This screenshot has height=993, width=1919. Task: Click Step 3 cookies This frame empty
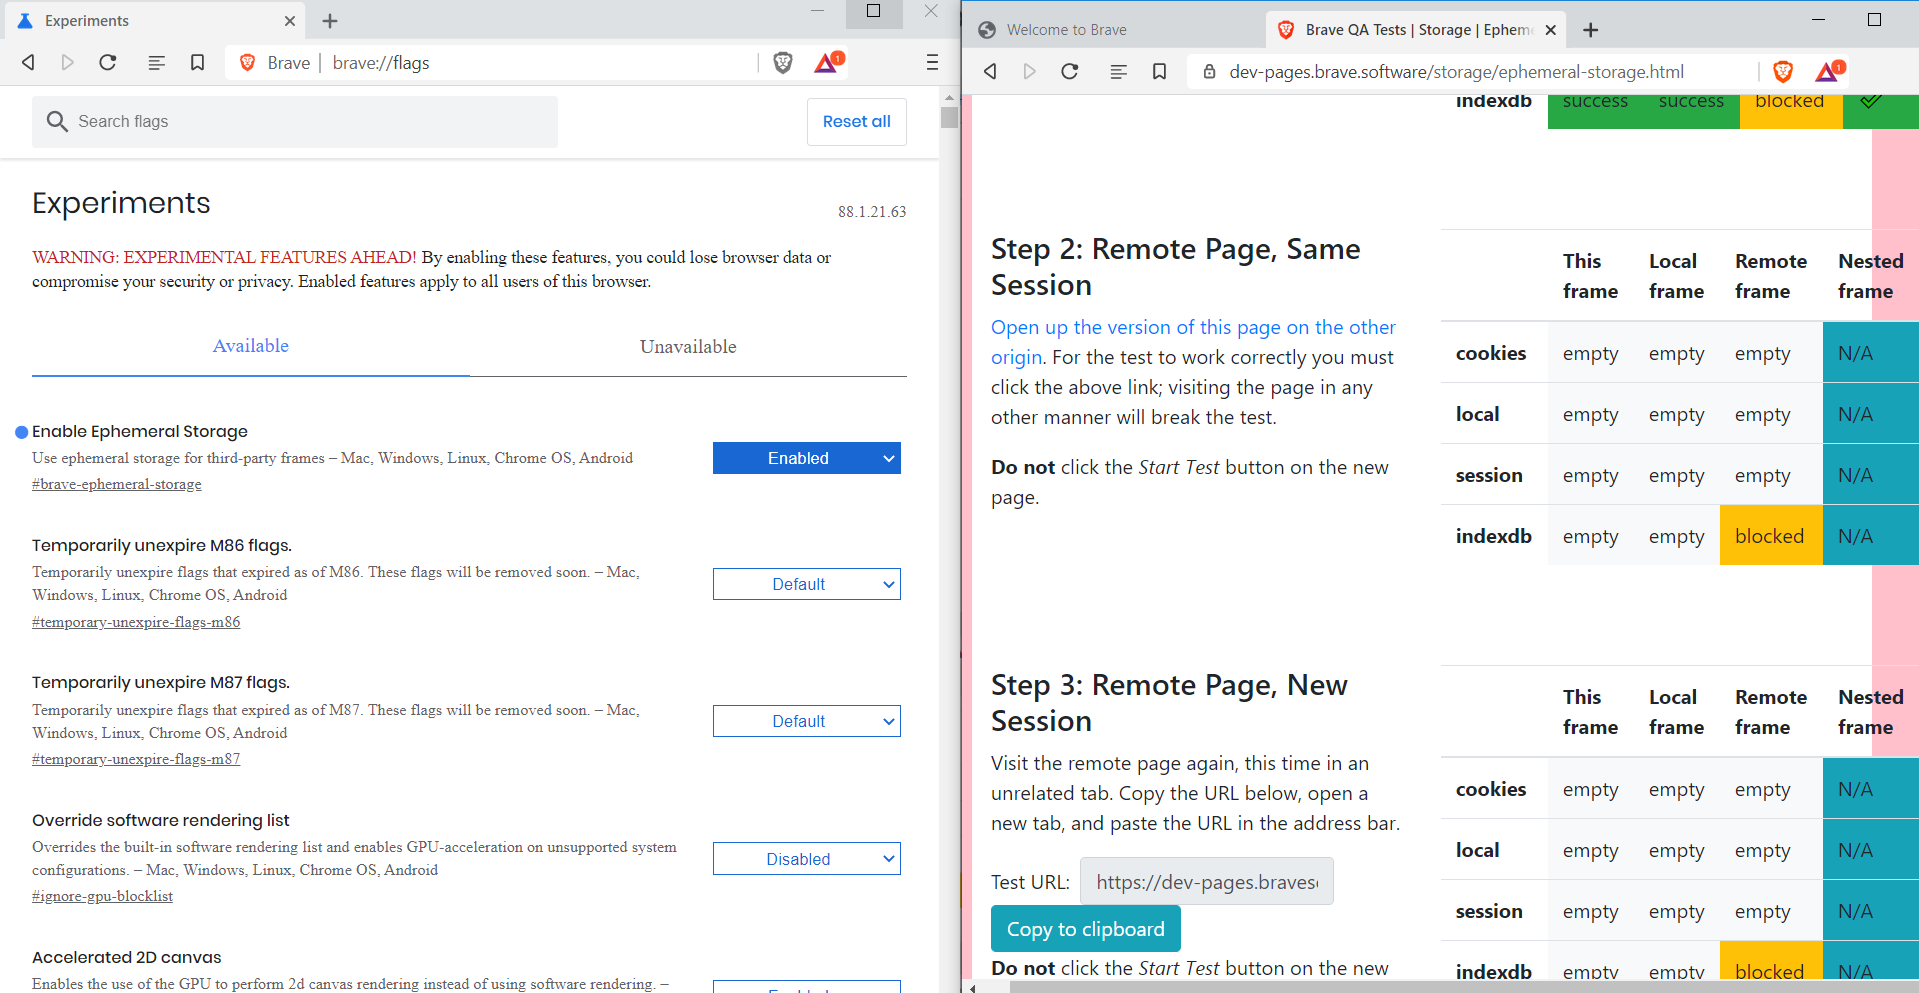(x=1590, y=789)
